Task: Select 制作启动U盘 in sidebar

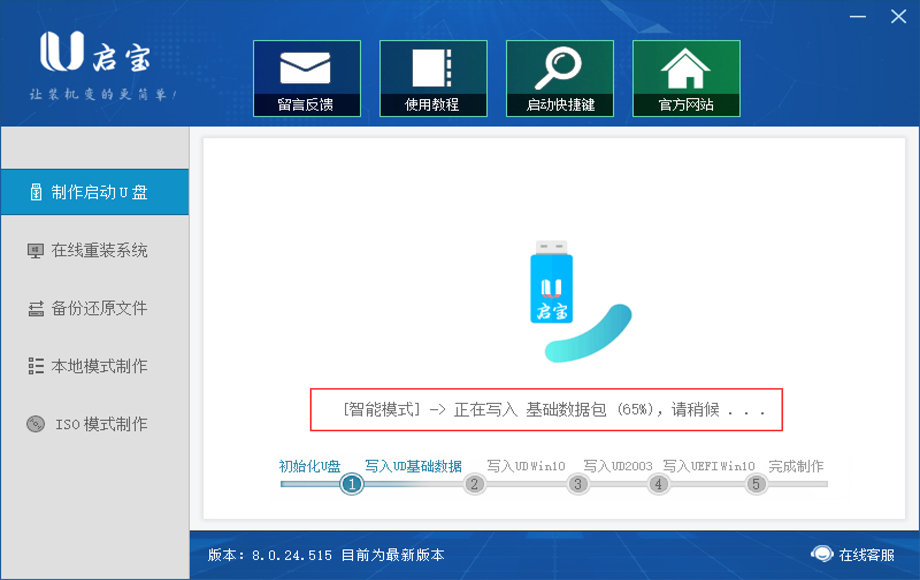Action: 94,192
